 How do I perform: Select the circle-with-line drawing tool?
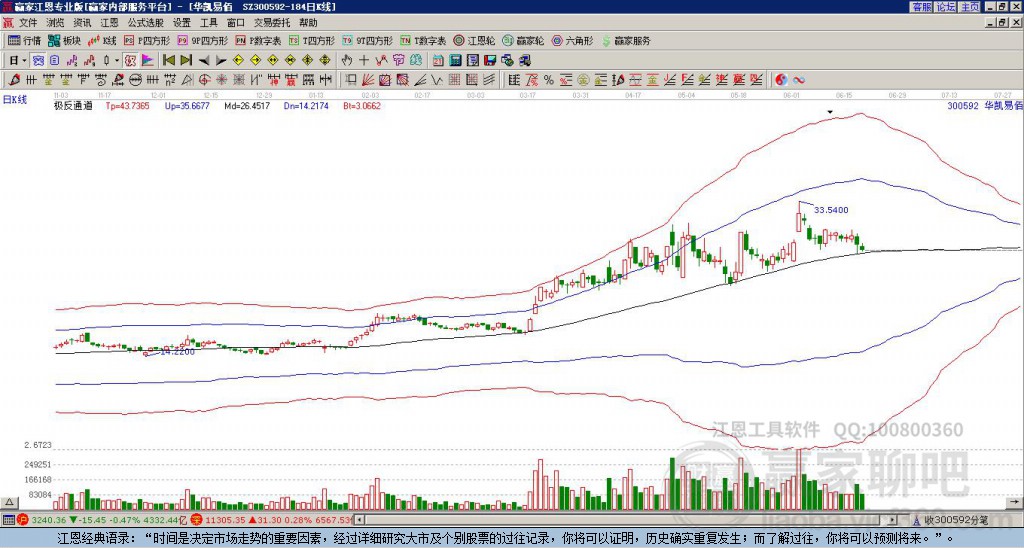[135, 80]
